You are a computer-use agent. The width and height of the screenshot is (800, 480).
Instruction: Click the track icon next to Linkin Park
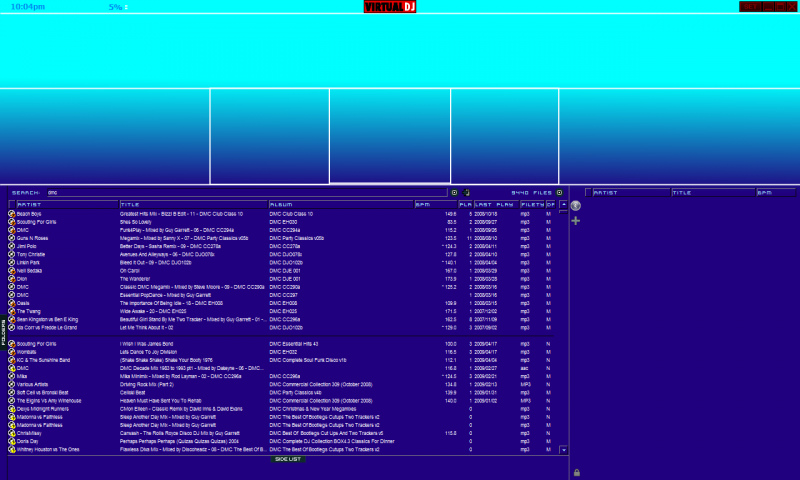[x=11, y=263]
